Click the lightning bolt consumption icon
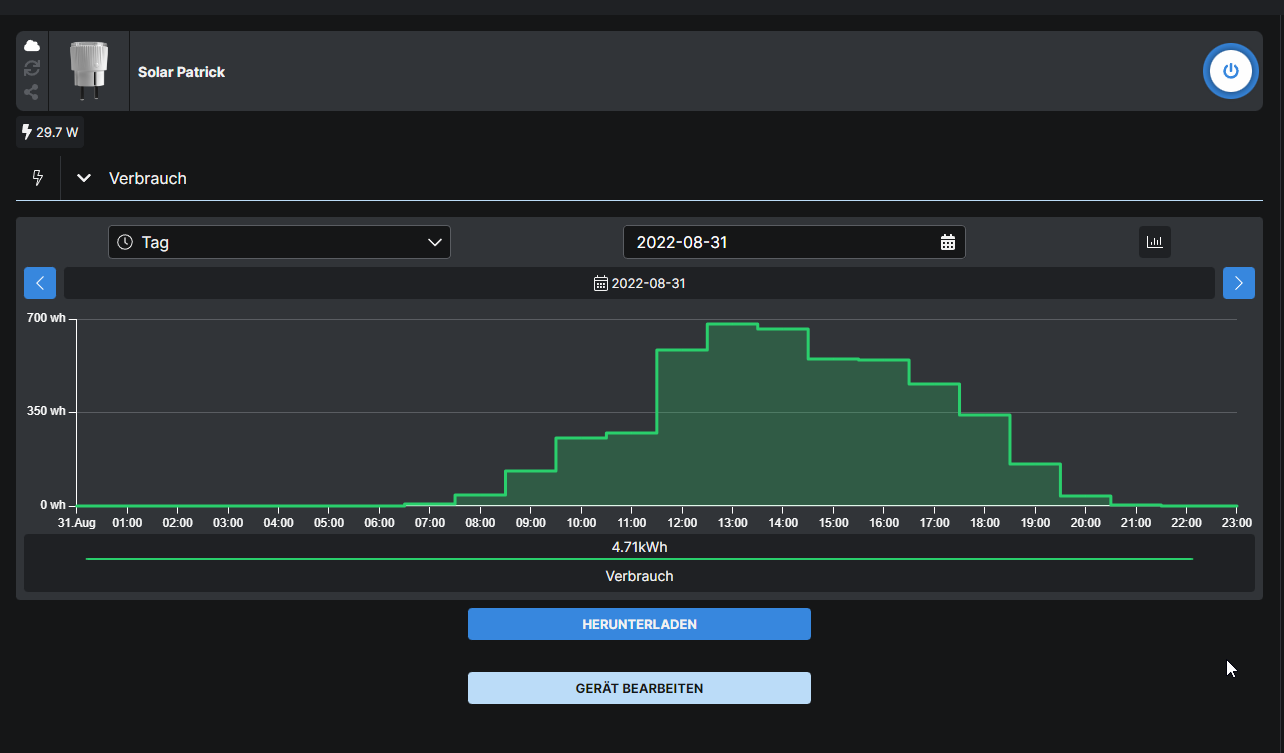The width and height of the screenshot is (1284, 753). (x=38, y=178)
